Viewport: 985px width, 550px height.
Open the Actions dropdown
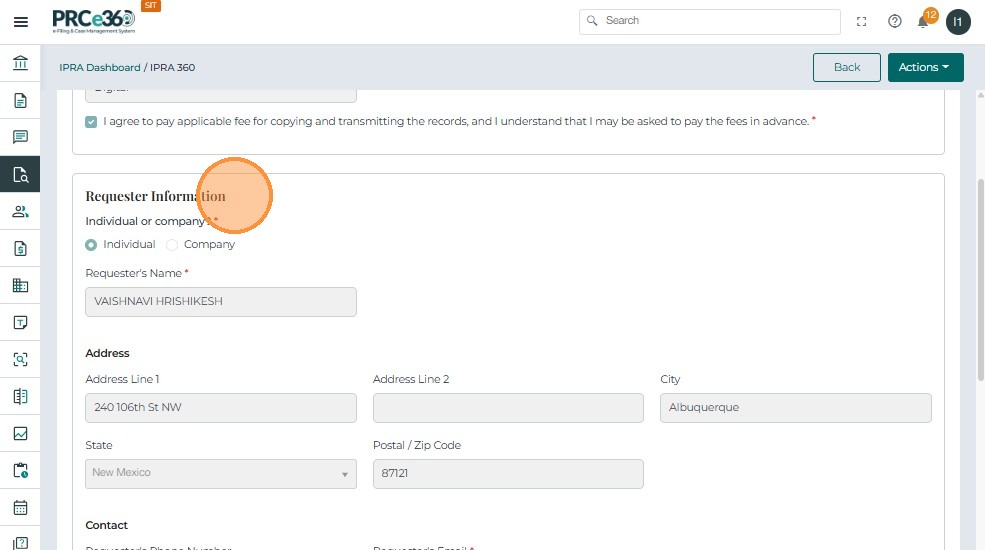[925, 67]
